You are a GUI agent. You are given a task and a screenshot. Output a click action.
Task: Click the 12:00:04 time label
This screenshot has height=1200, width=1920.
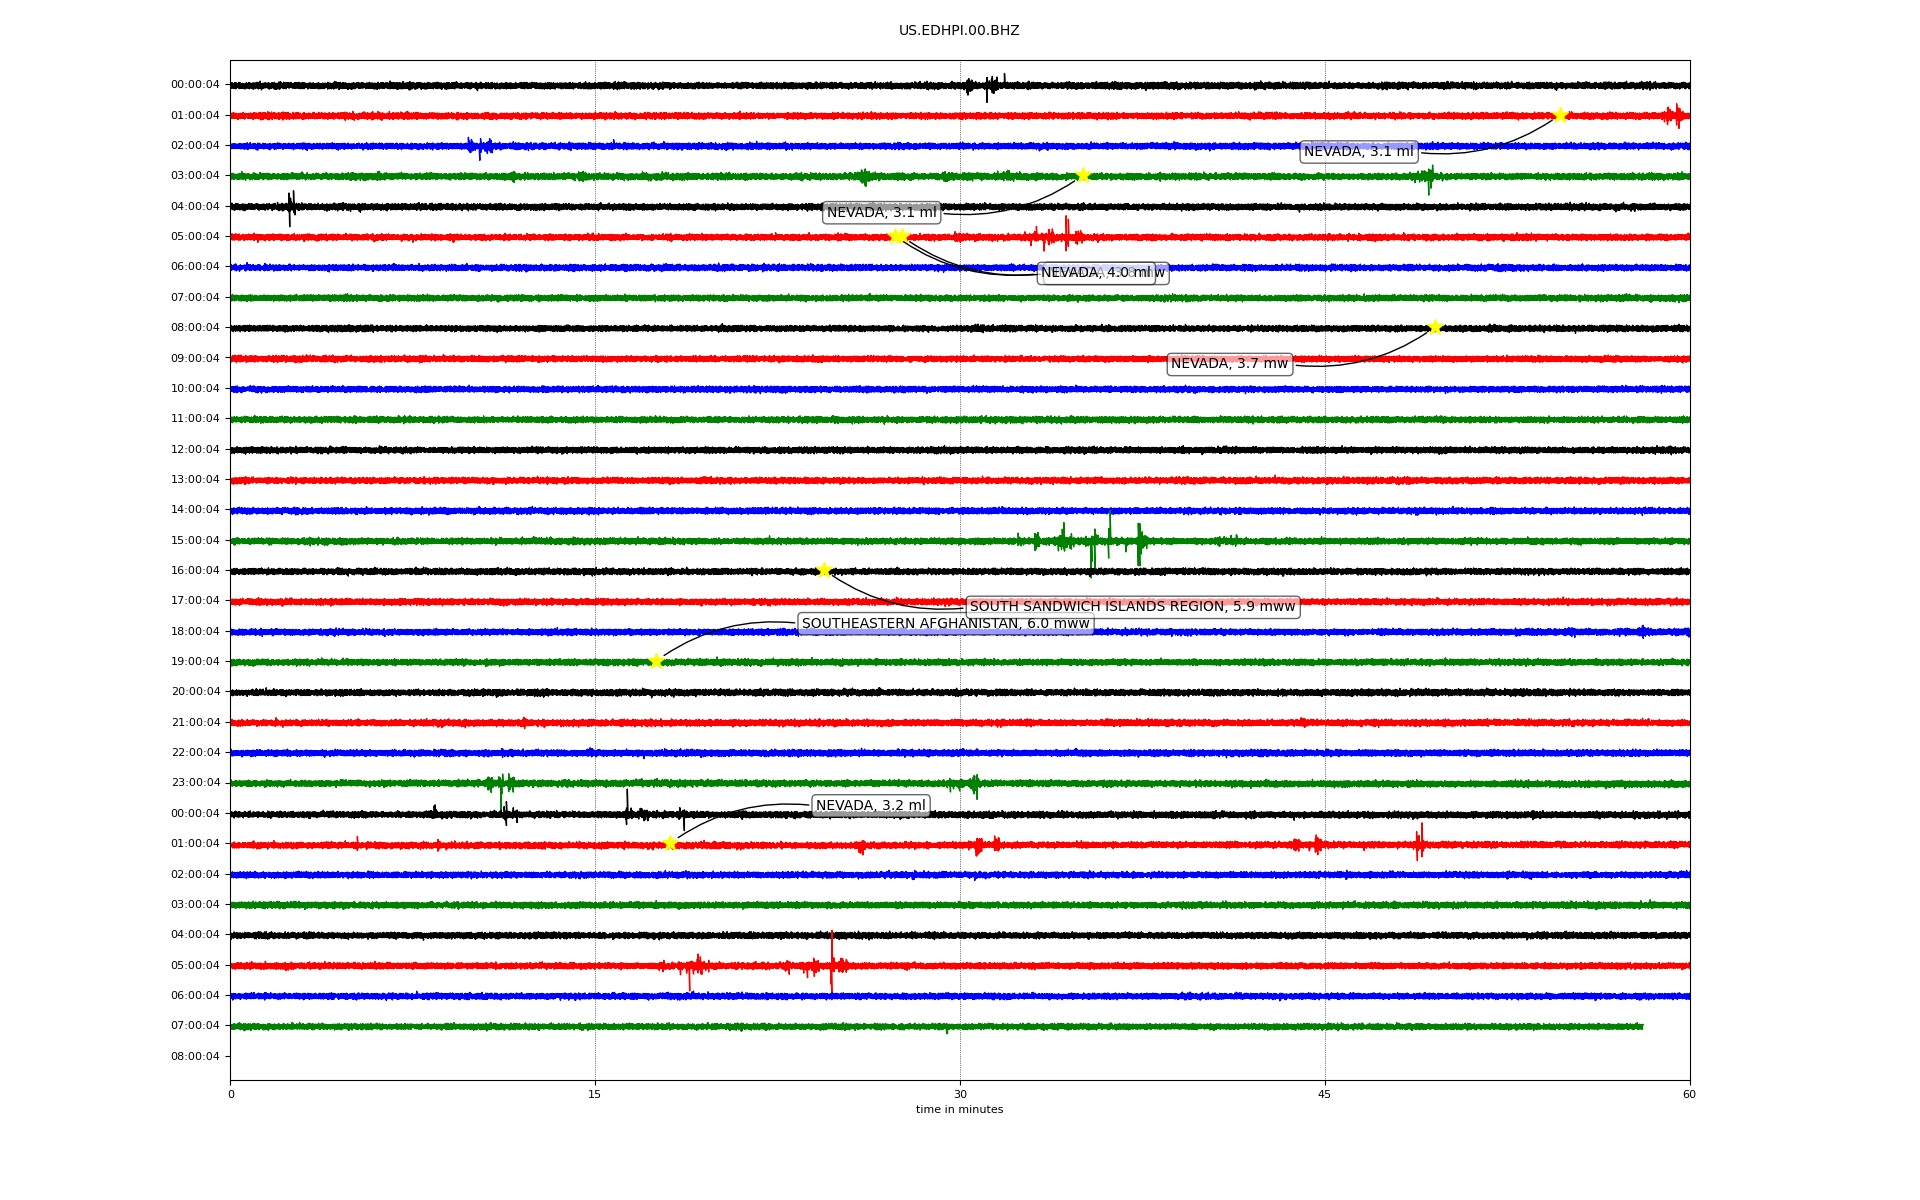pos(195,449)
